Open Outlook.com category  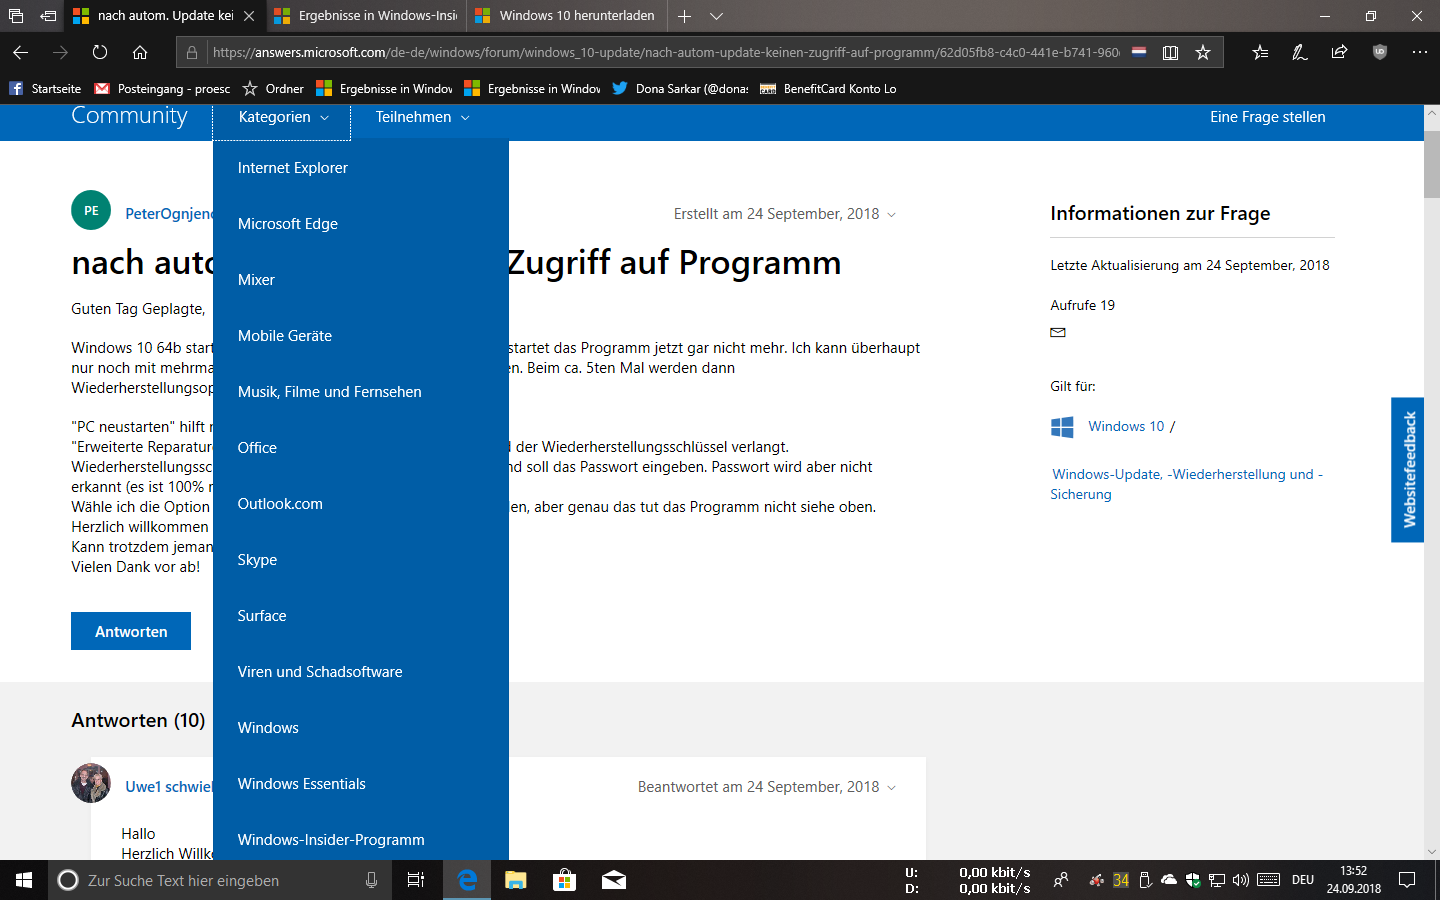pyautogui.click(x=361, y=504)
